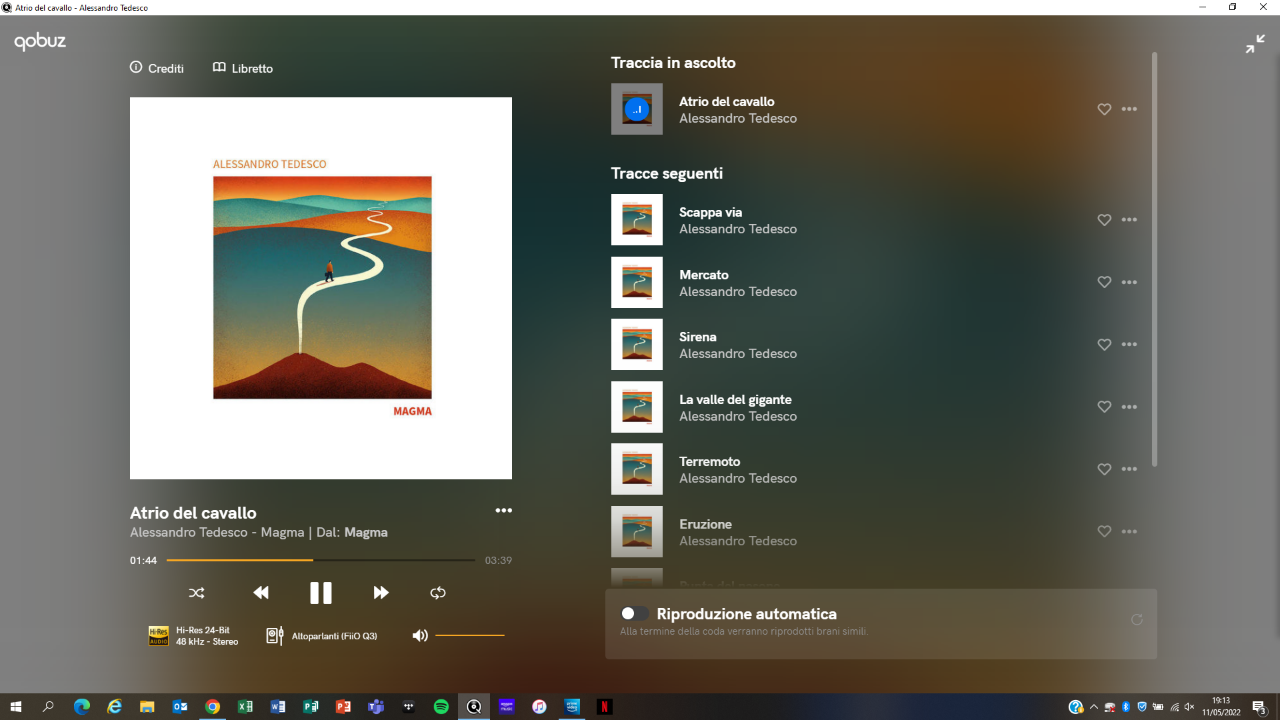The width and height of the screenshot is (1280, 720).
Task: Open Windows taskbar search
Action: click(x=48, y=707)
